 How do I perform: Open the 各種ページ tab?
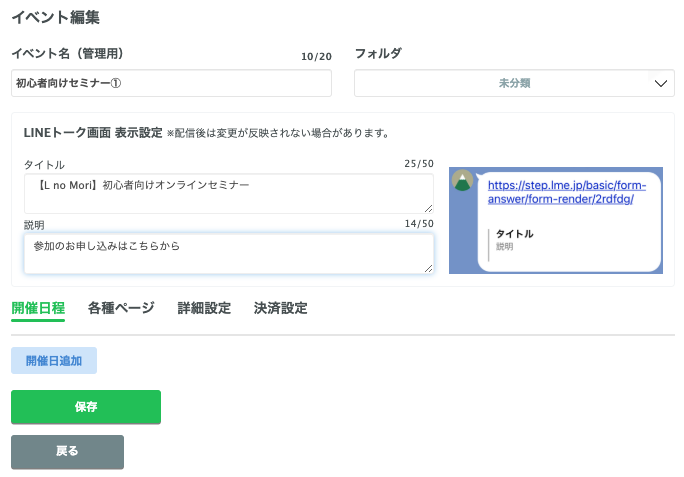click(x=121, y=308)
